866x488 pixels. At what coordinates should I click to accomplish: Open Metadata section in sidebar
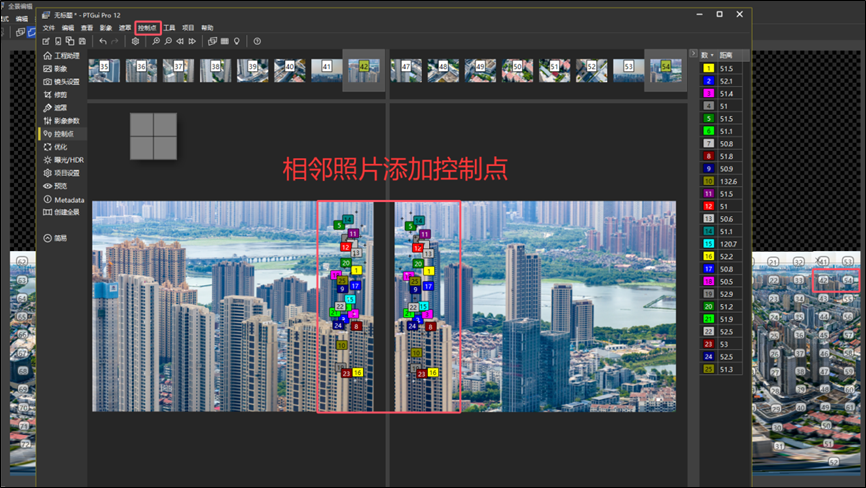click(x=64, y=200)
